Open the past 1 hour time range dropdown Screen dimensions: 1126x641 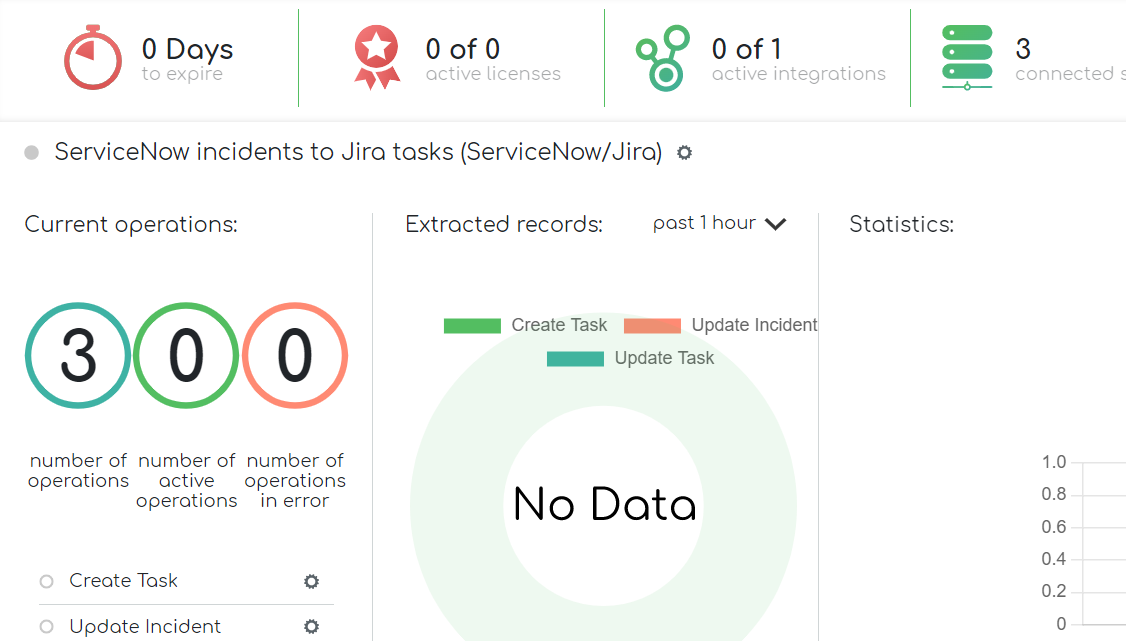[x=703, y=223]
